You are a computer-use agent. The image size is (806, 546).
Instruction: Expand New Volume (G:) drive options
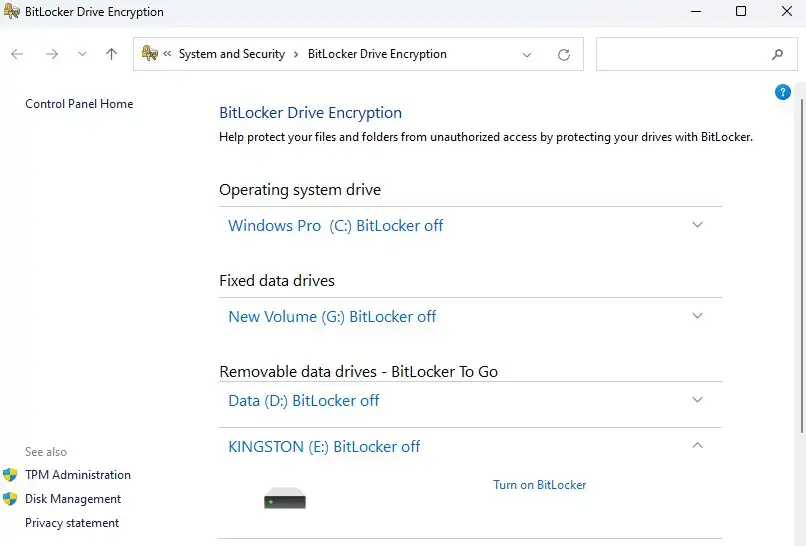(x=698, y=316)
